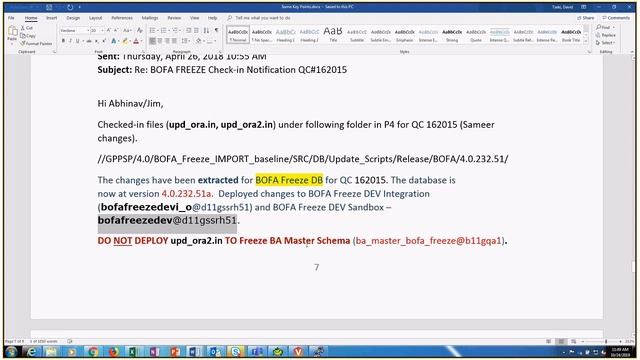Open the font name combo box
Viewport: 640px width, 360px height.
pyautogui.click(x=74, y=31)
